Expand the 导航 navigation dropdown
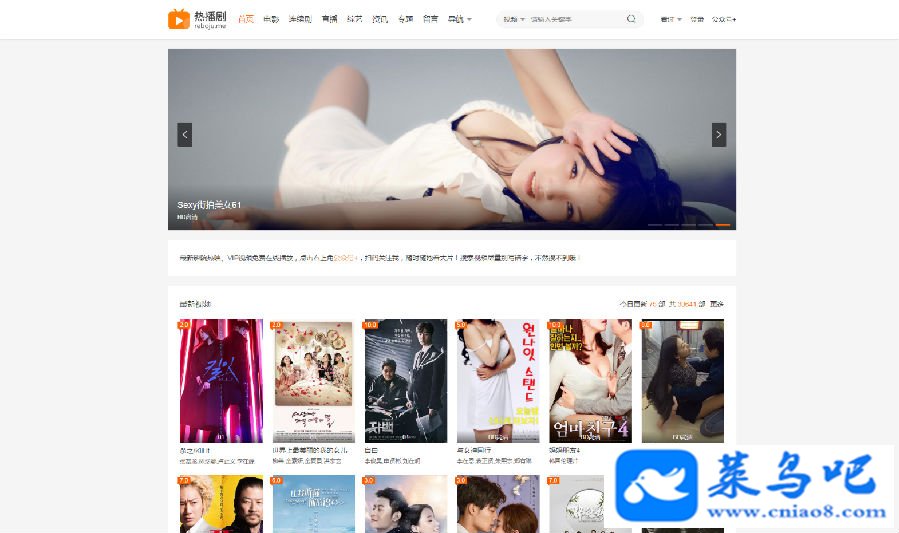Viewport: 899px width, 533px height. coord(460,19)
